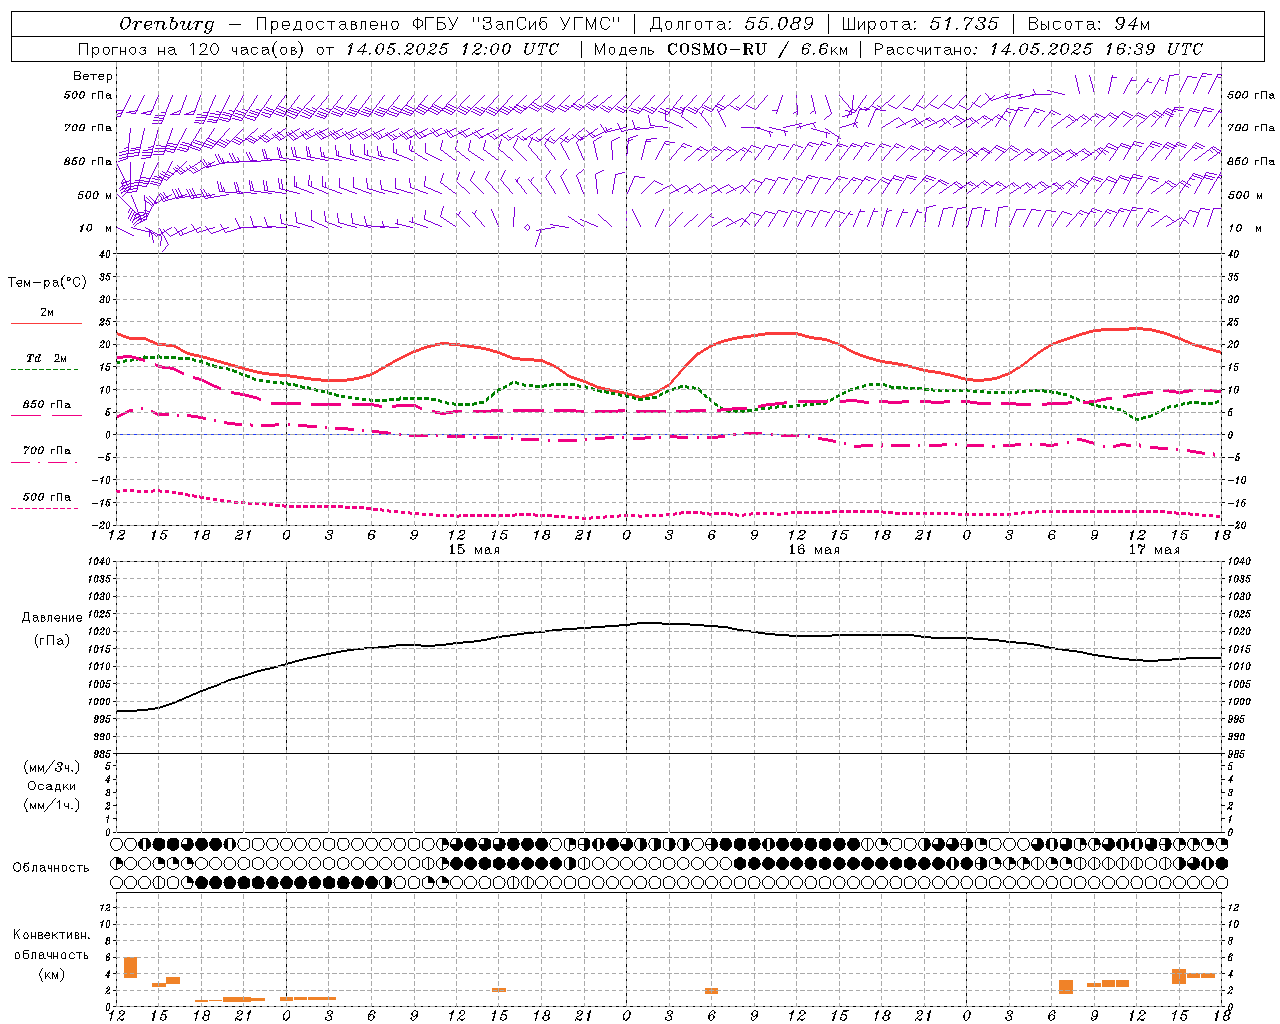The width and height of the screenshot is (1280, 1024).
Task: Click the "Облачность" cloud cover label
Action: pyautogui.click(x=51, y=868)
